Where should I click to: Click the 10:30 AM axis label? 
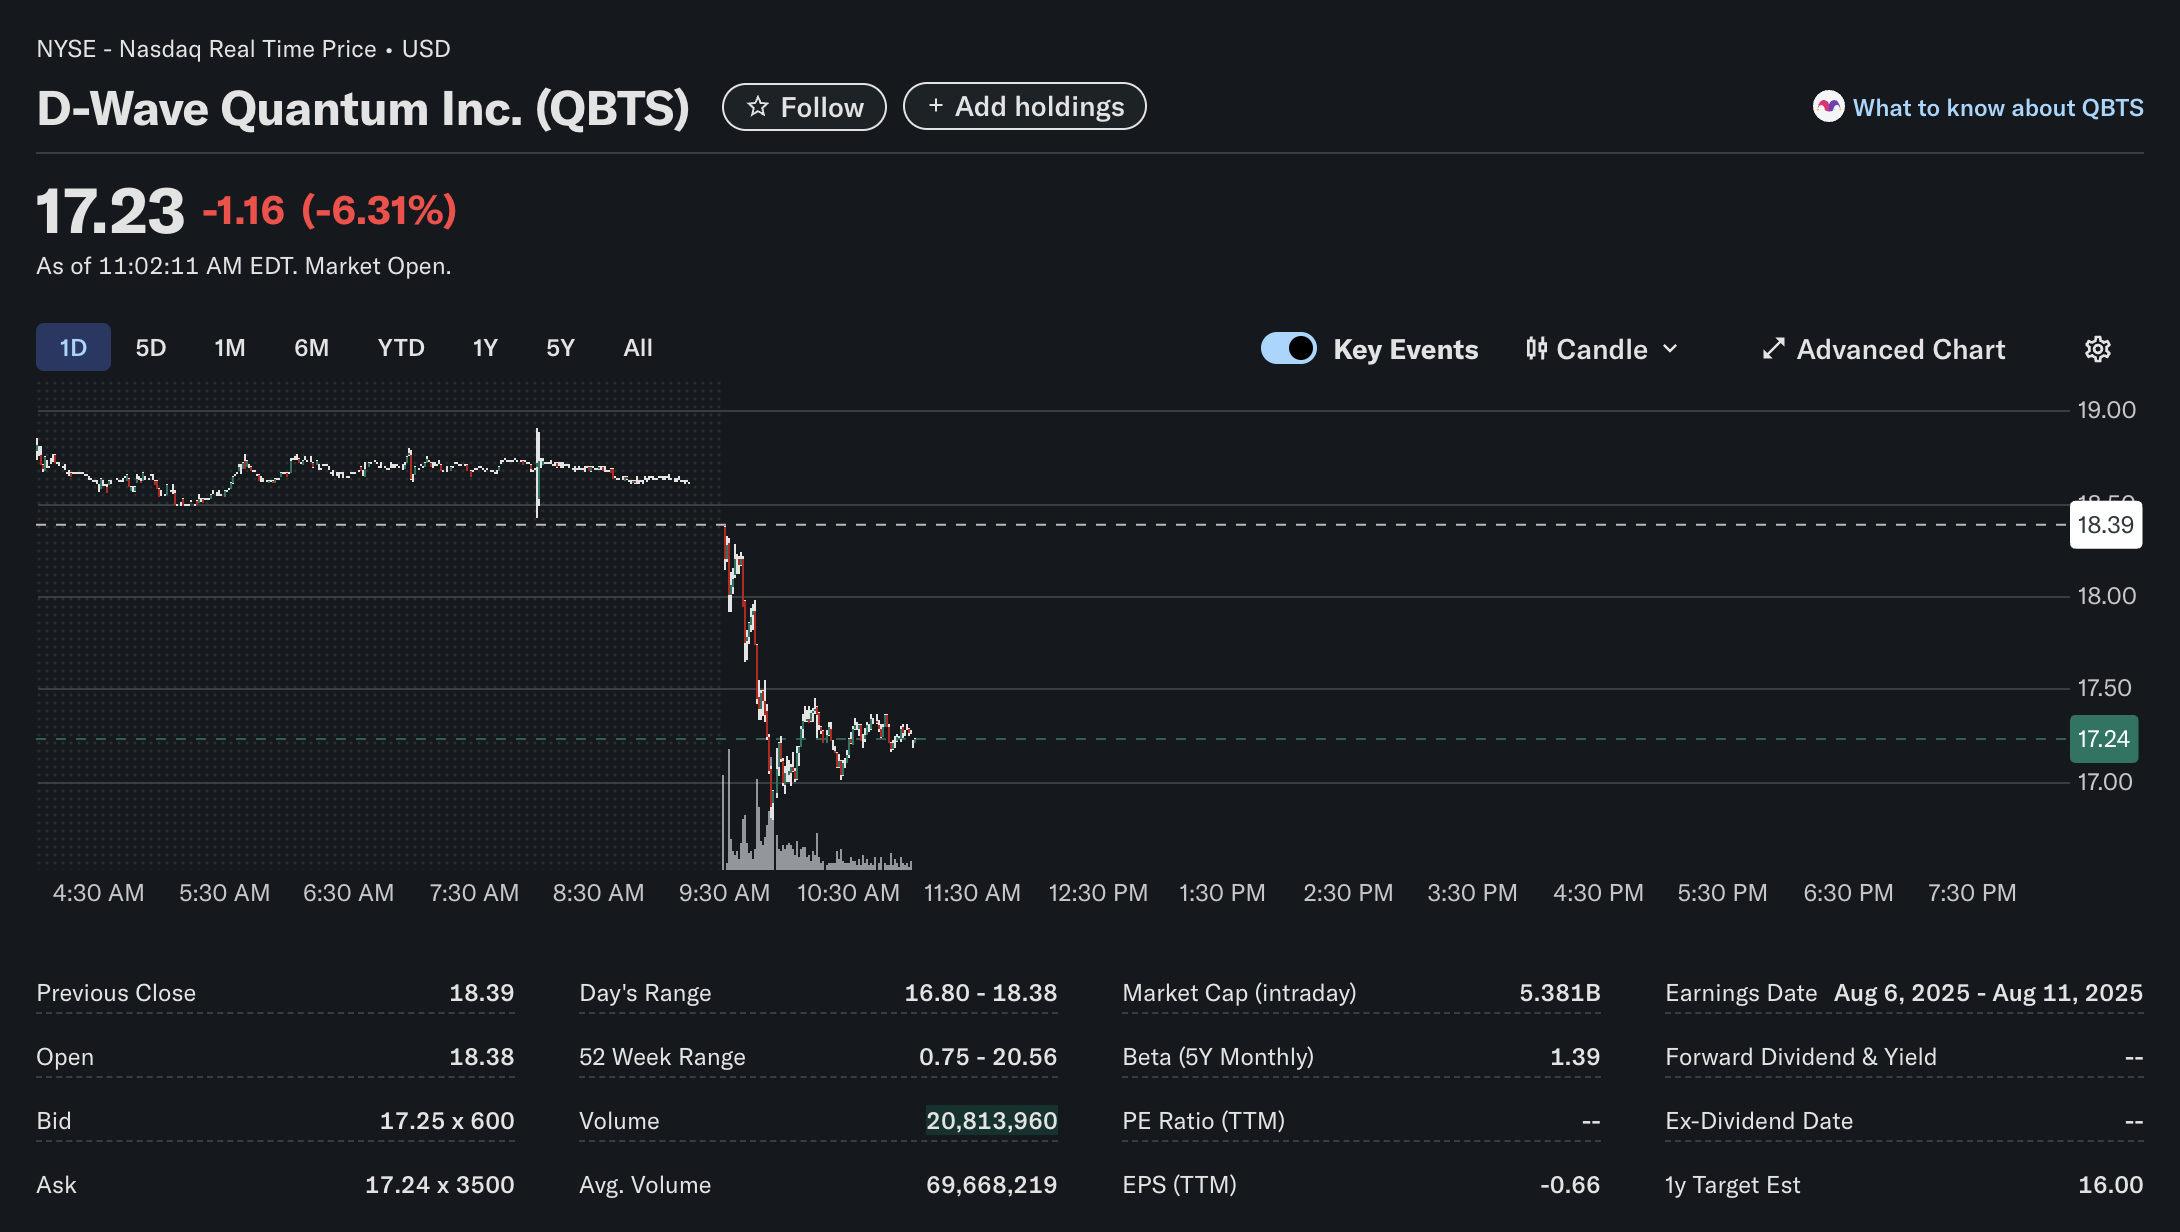[x=848, y=893]
